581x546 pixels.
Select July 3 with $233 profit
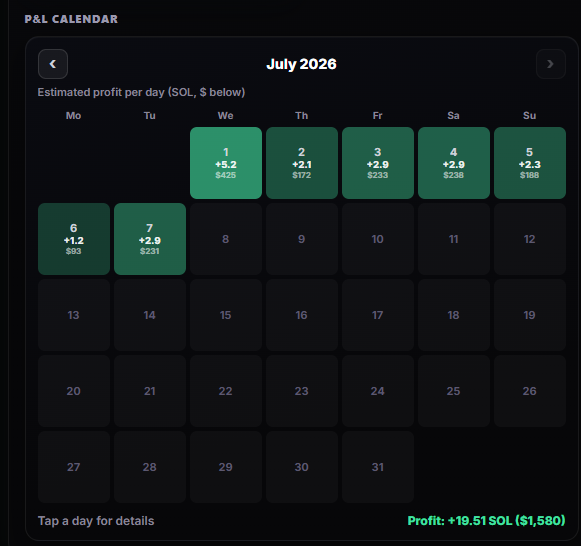click(x=378, y=163)
